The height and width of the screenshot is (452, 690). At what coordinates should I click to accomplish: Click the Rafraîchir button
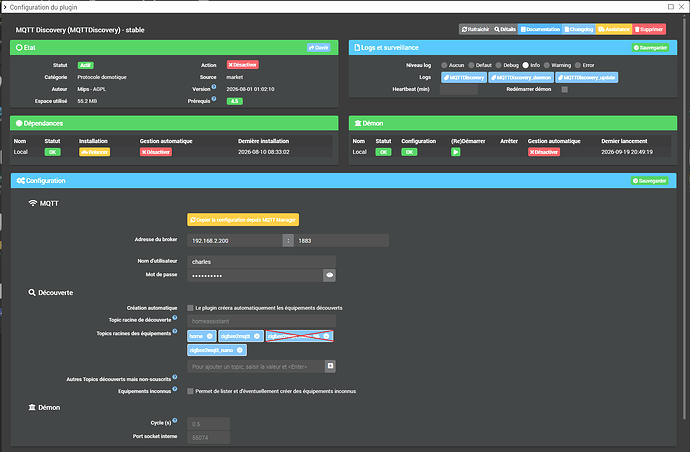point(475,29)
